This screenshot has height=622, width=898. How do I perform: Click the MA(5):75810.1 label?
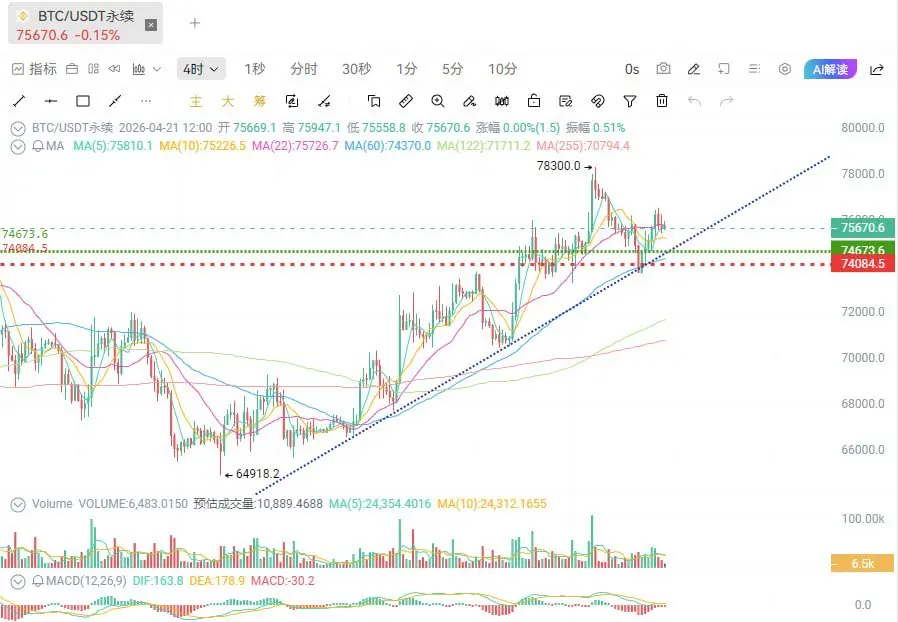(x=113, y=146)
